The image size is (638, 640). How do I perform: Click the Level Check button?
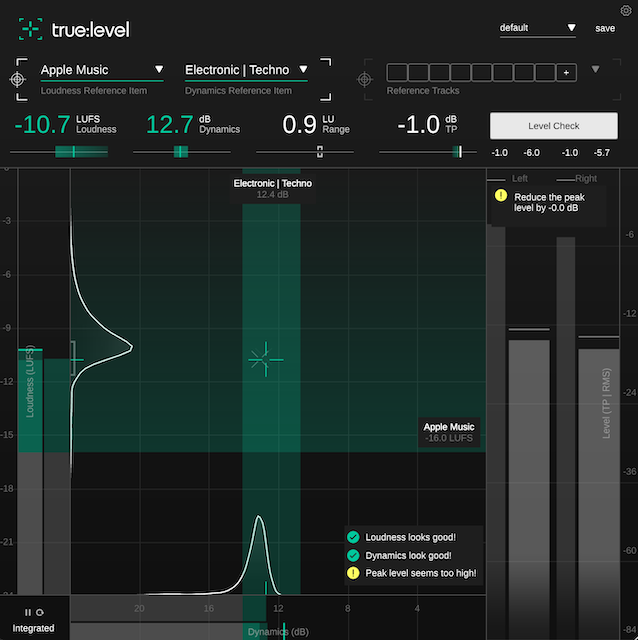point(553,126)
